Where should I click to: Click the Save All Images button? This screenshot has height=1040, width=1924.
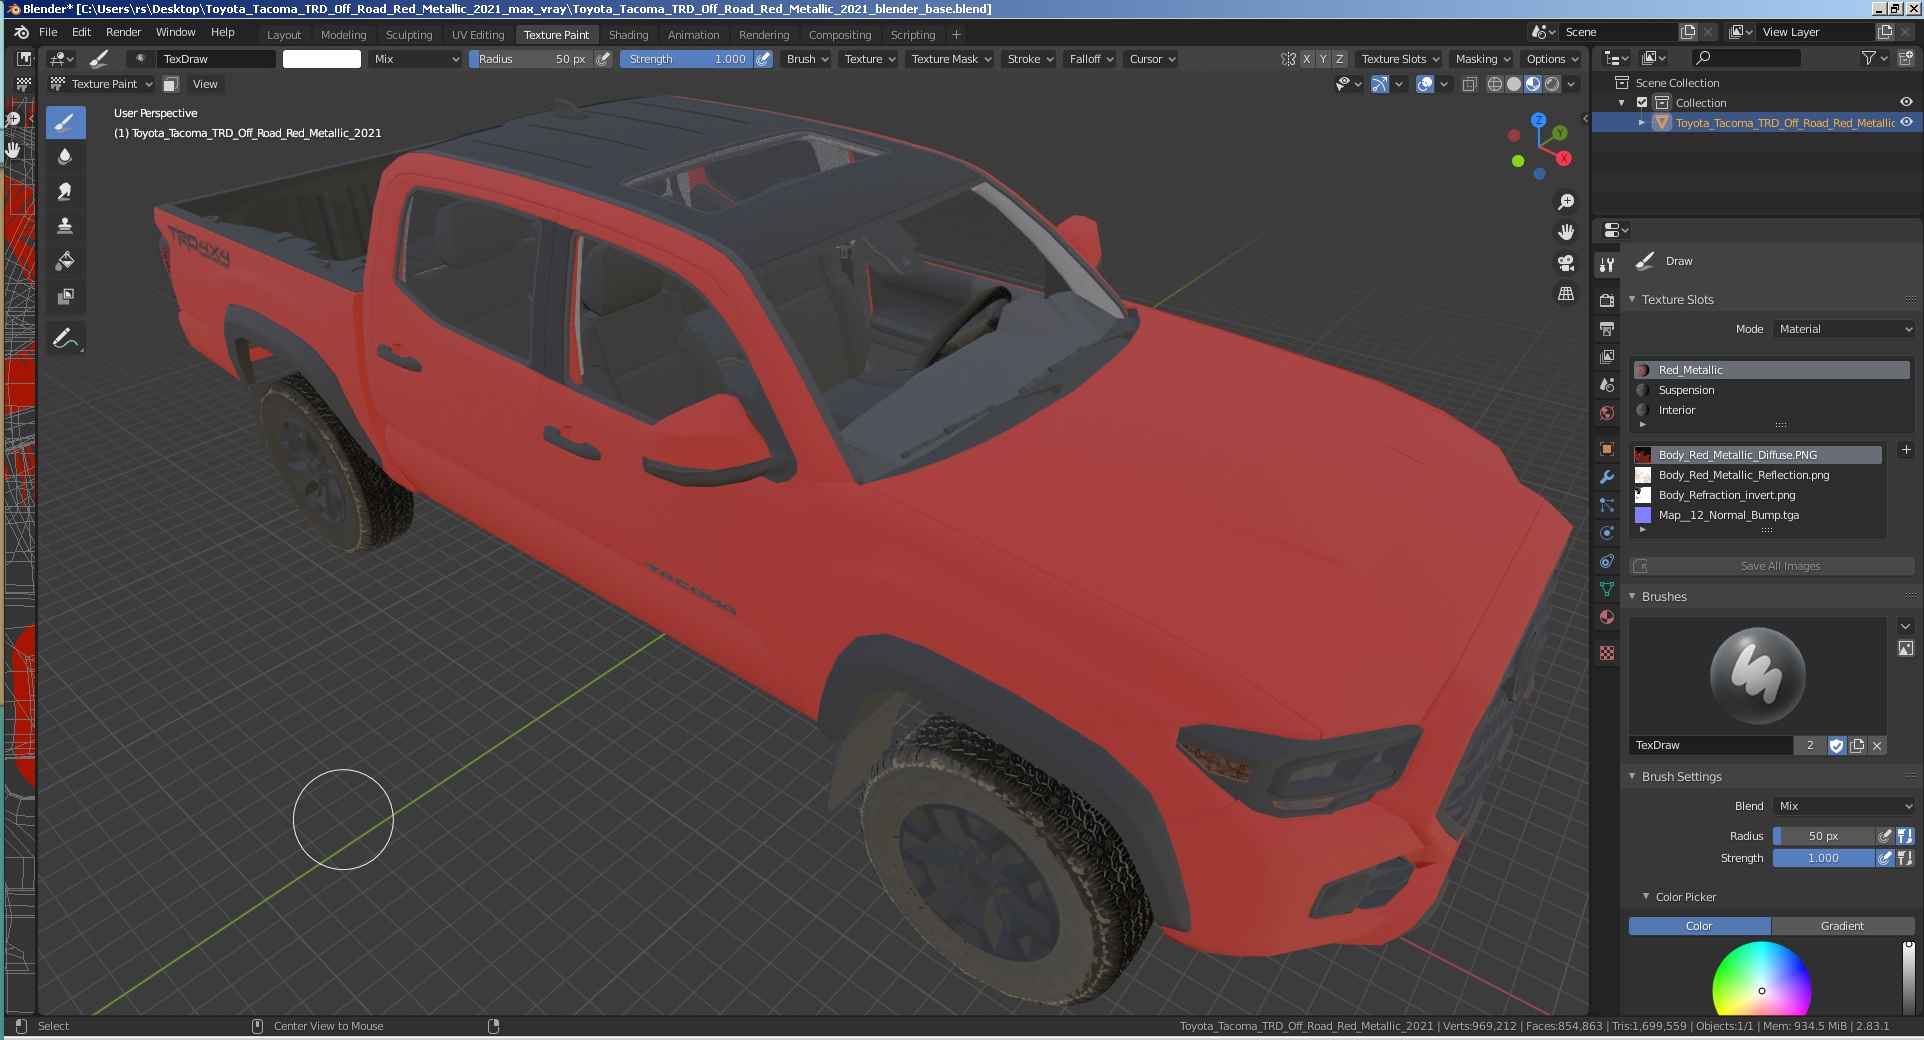[x=1772, y=566]
